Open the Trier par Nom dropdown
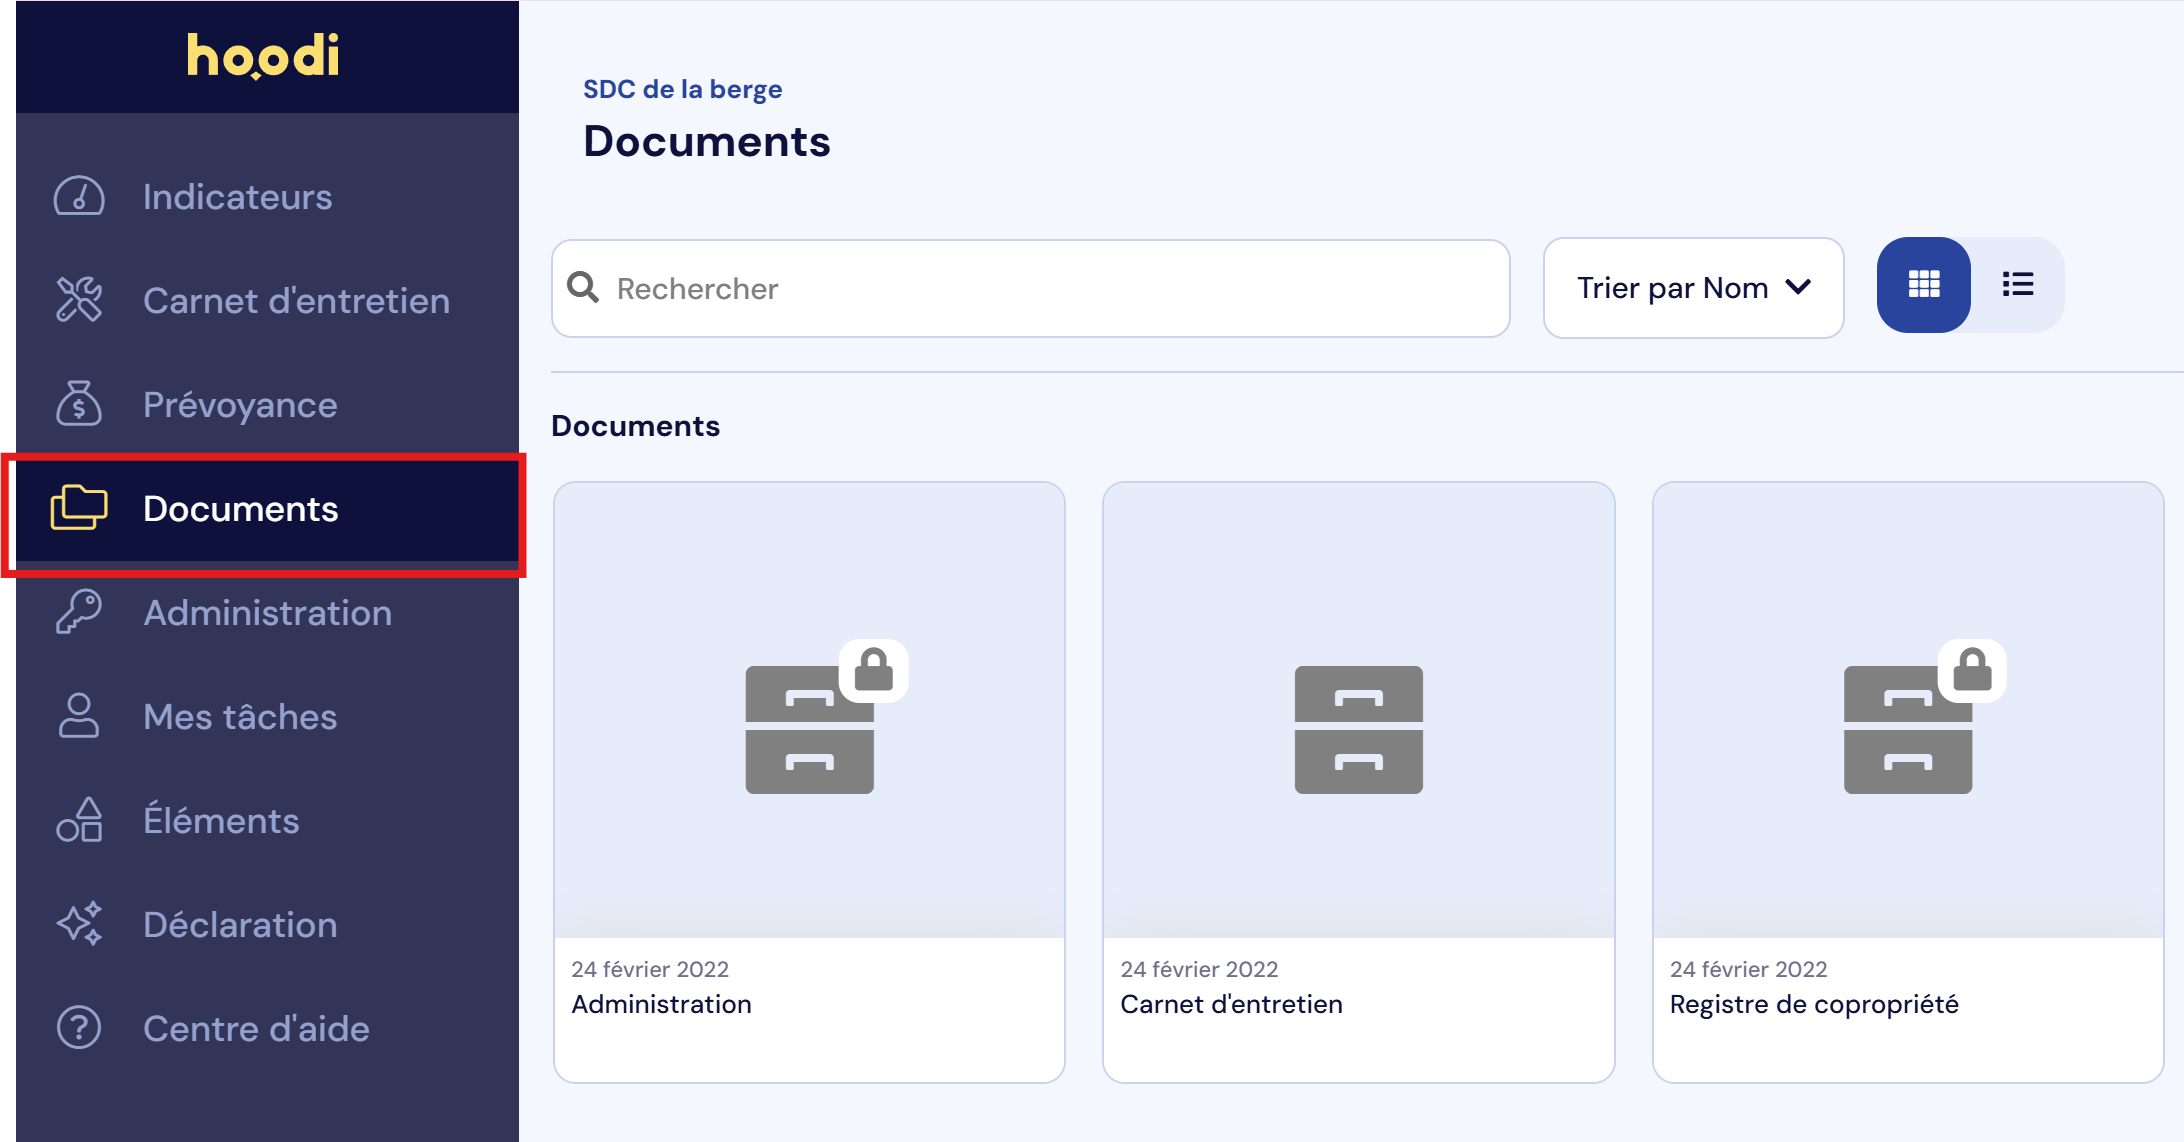 [x=1692, y=288]
